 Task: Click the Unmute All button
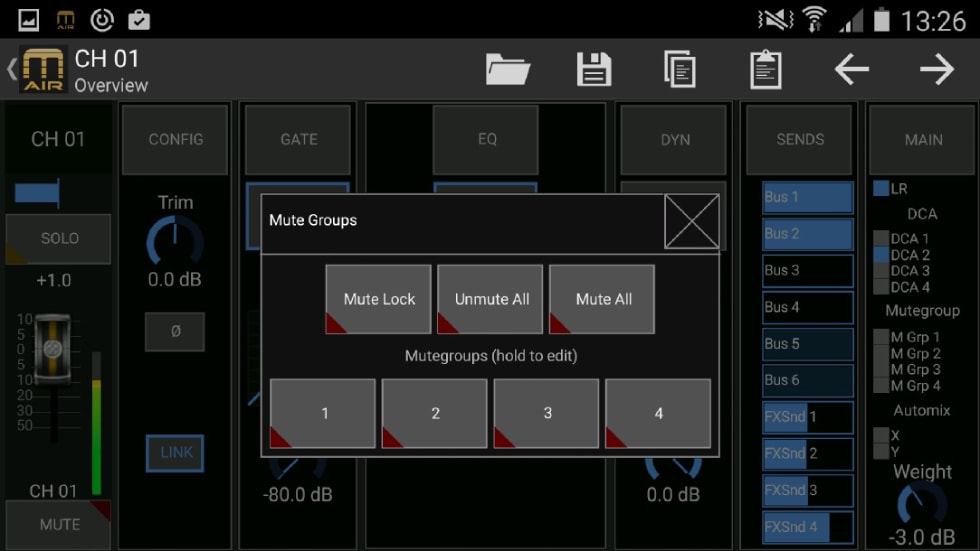pos(491,299)
